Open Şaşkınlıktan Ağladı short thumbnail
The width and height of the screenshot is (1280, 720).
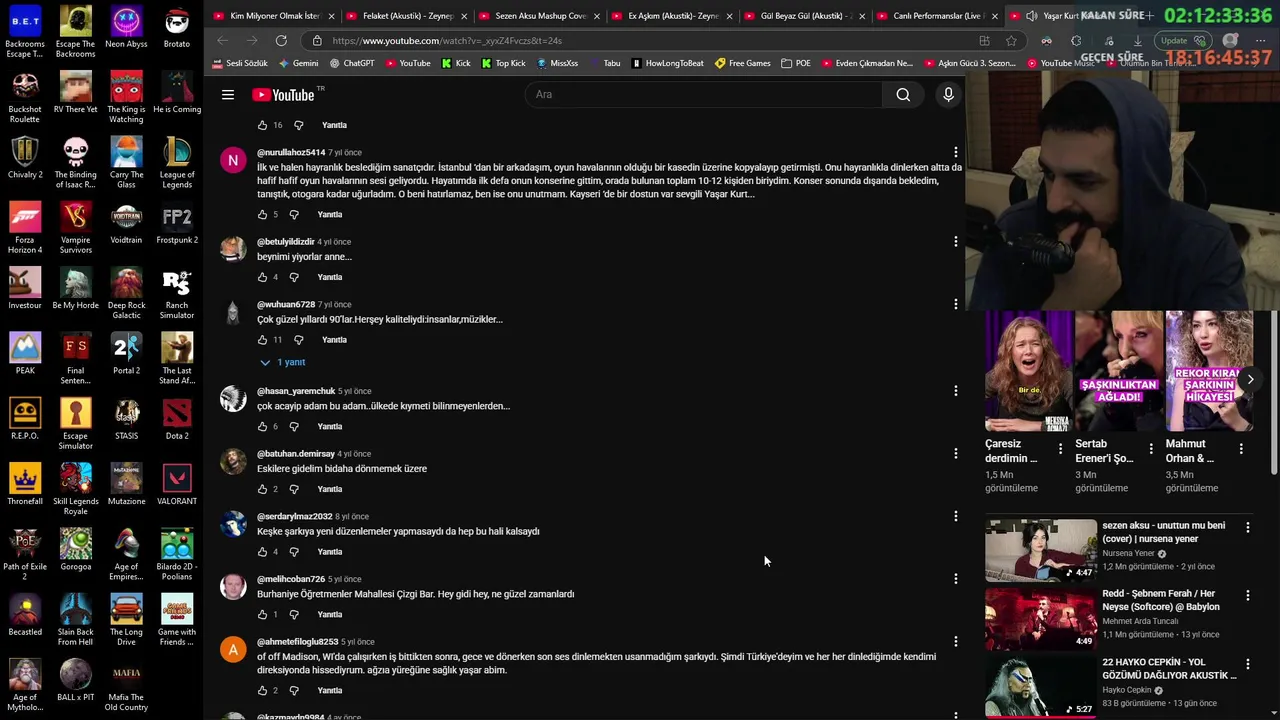coord(1119,371)
